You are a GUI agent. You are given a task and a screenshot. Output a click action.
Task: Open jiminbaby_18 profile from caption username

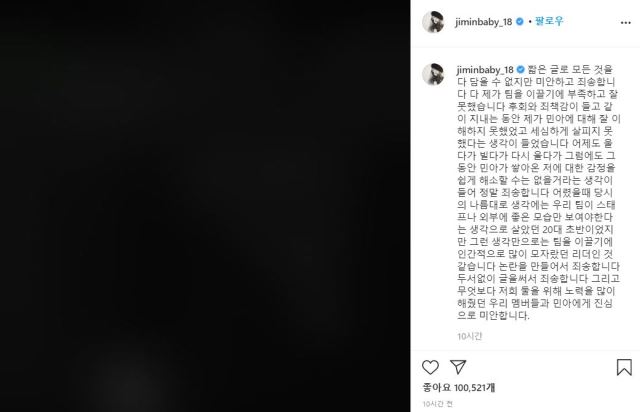[x=485, y=70]
